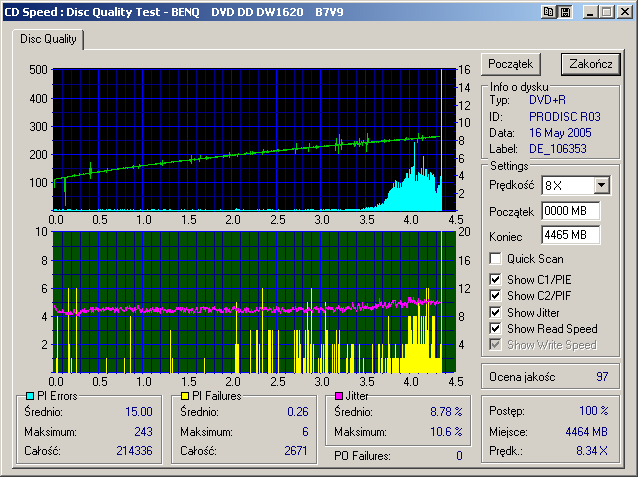This screenshot has width=638, height=477.
Task: Toggle the Show Jitter checkbox
Action: pos(495,312)
